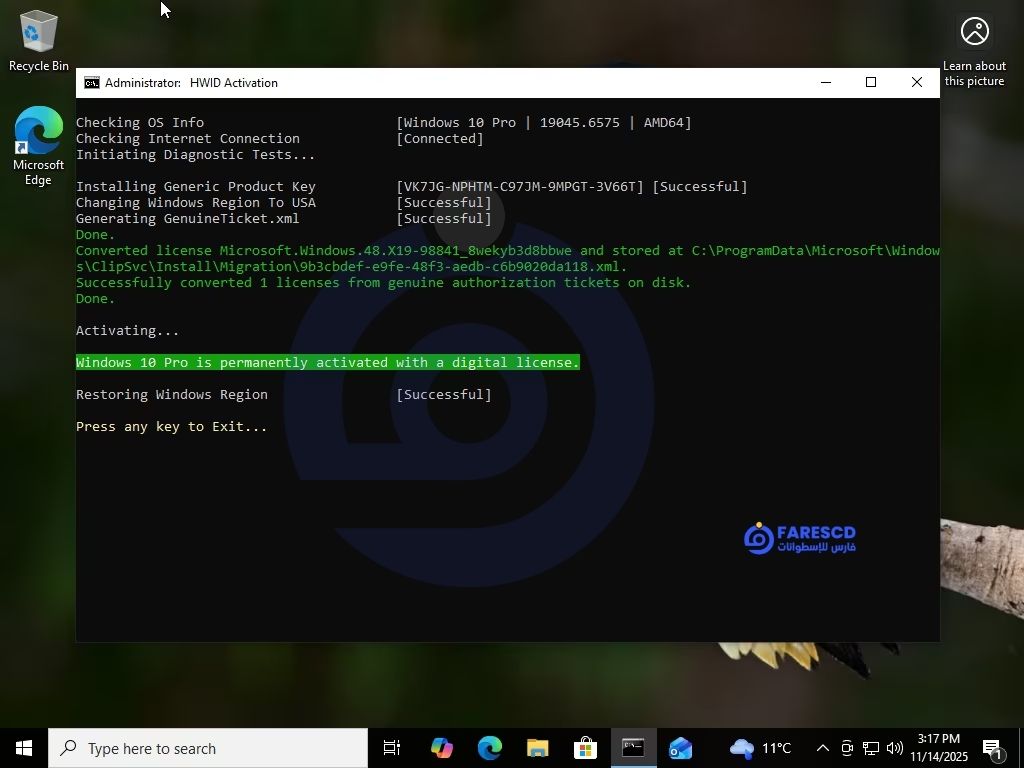
Task: Maximize the HWID Activation window
Action: 871,83
